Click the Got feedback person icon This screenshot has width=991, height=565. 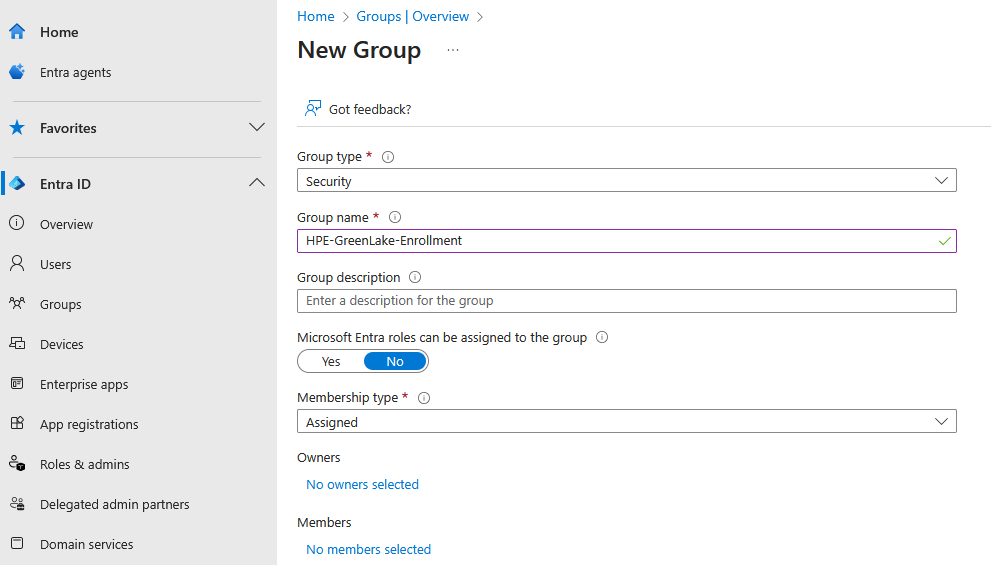[x=313, y=109]
